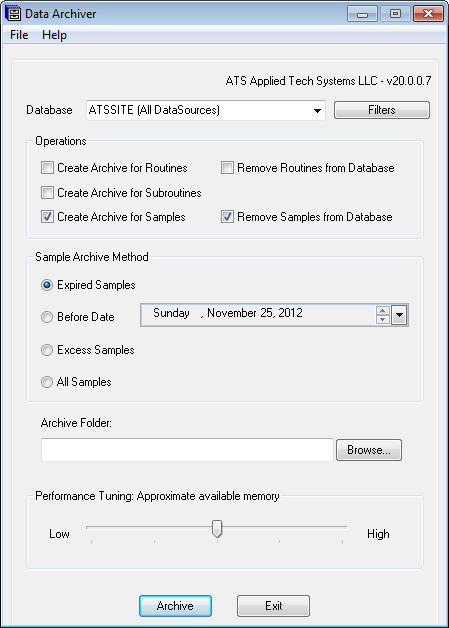Click the Archive Folder text field

pyautogui.click(x=187, y=450)
